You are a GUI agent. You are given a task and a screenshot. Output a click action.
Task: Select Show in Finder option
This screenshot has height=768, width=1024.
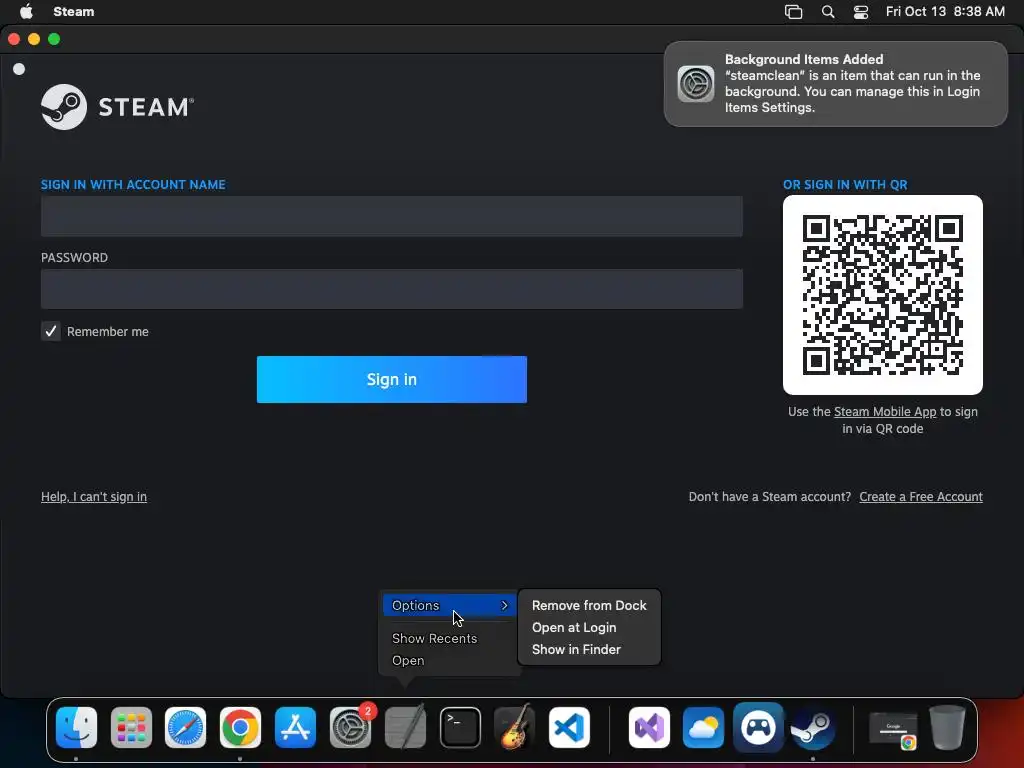pos(576,649)
